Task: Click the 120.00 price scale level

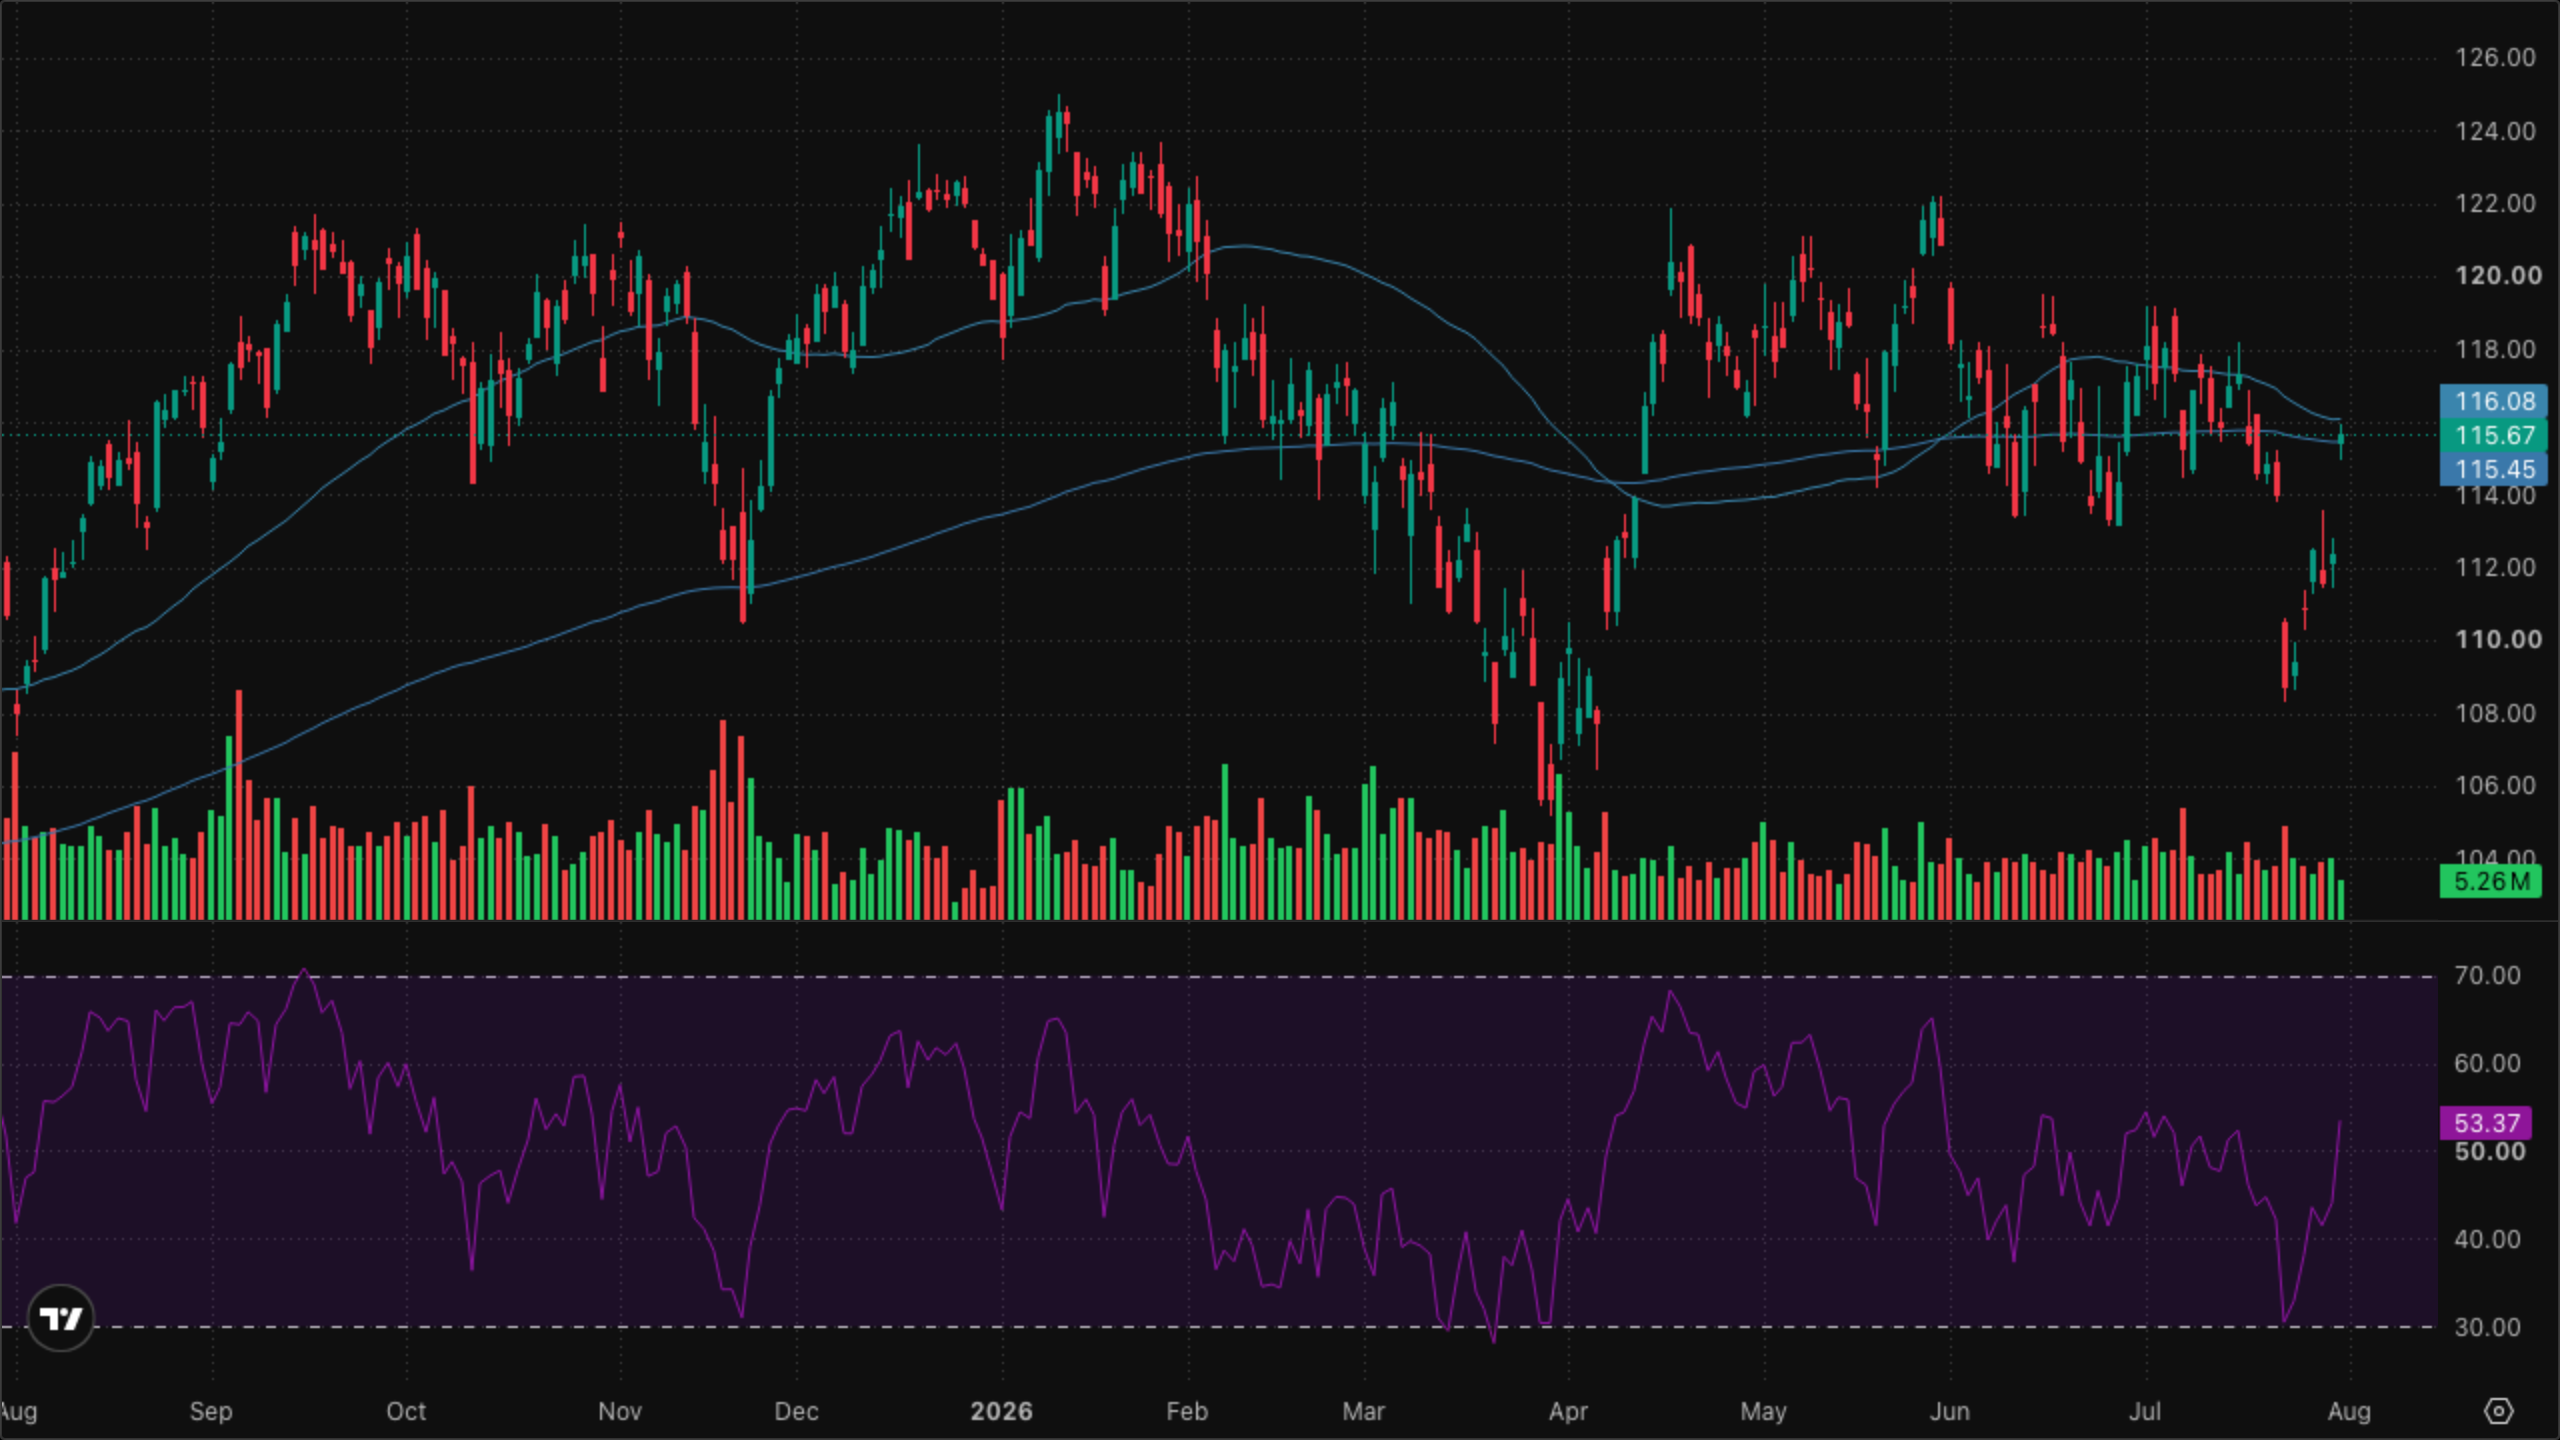Action: tap(2497, 276)
